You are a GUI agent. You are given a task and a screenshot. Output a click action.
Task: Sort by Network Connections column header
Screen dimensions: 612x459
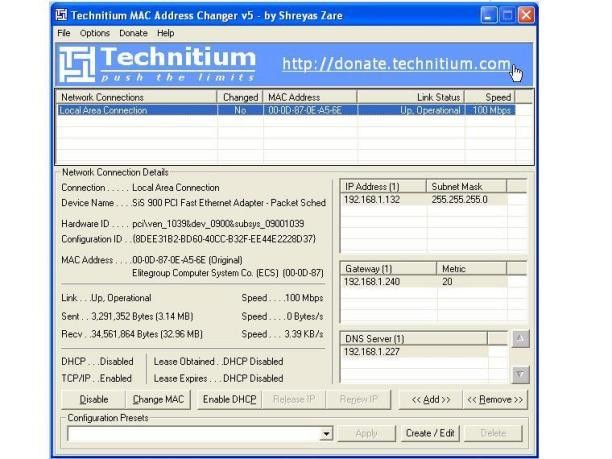click(x=137, y=97)
